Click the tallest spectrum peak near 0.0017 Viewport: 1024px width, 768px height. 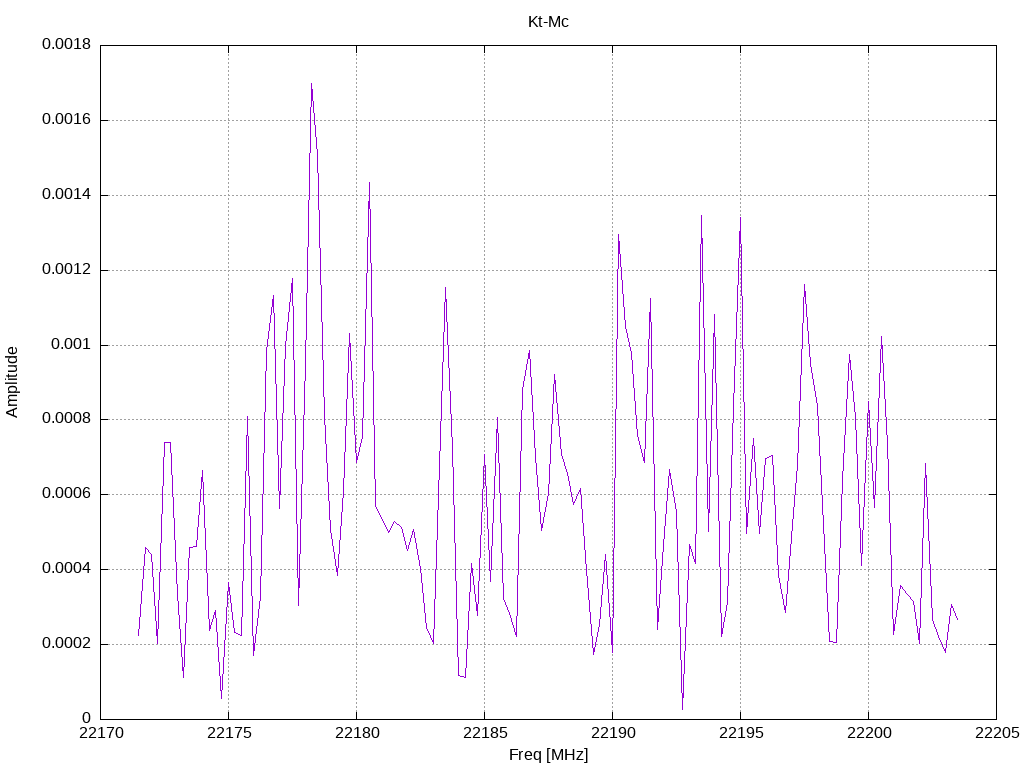(312, 85)
